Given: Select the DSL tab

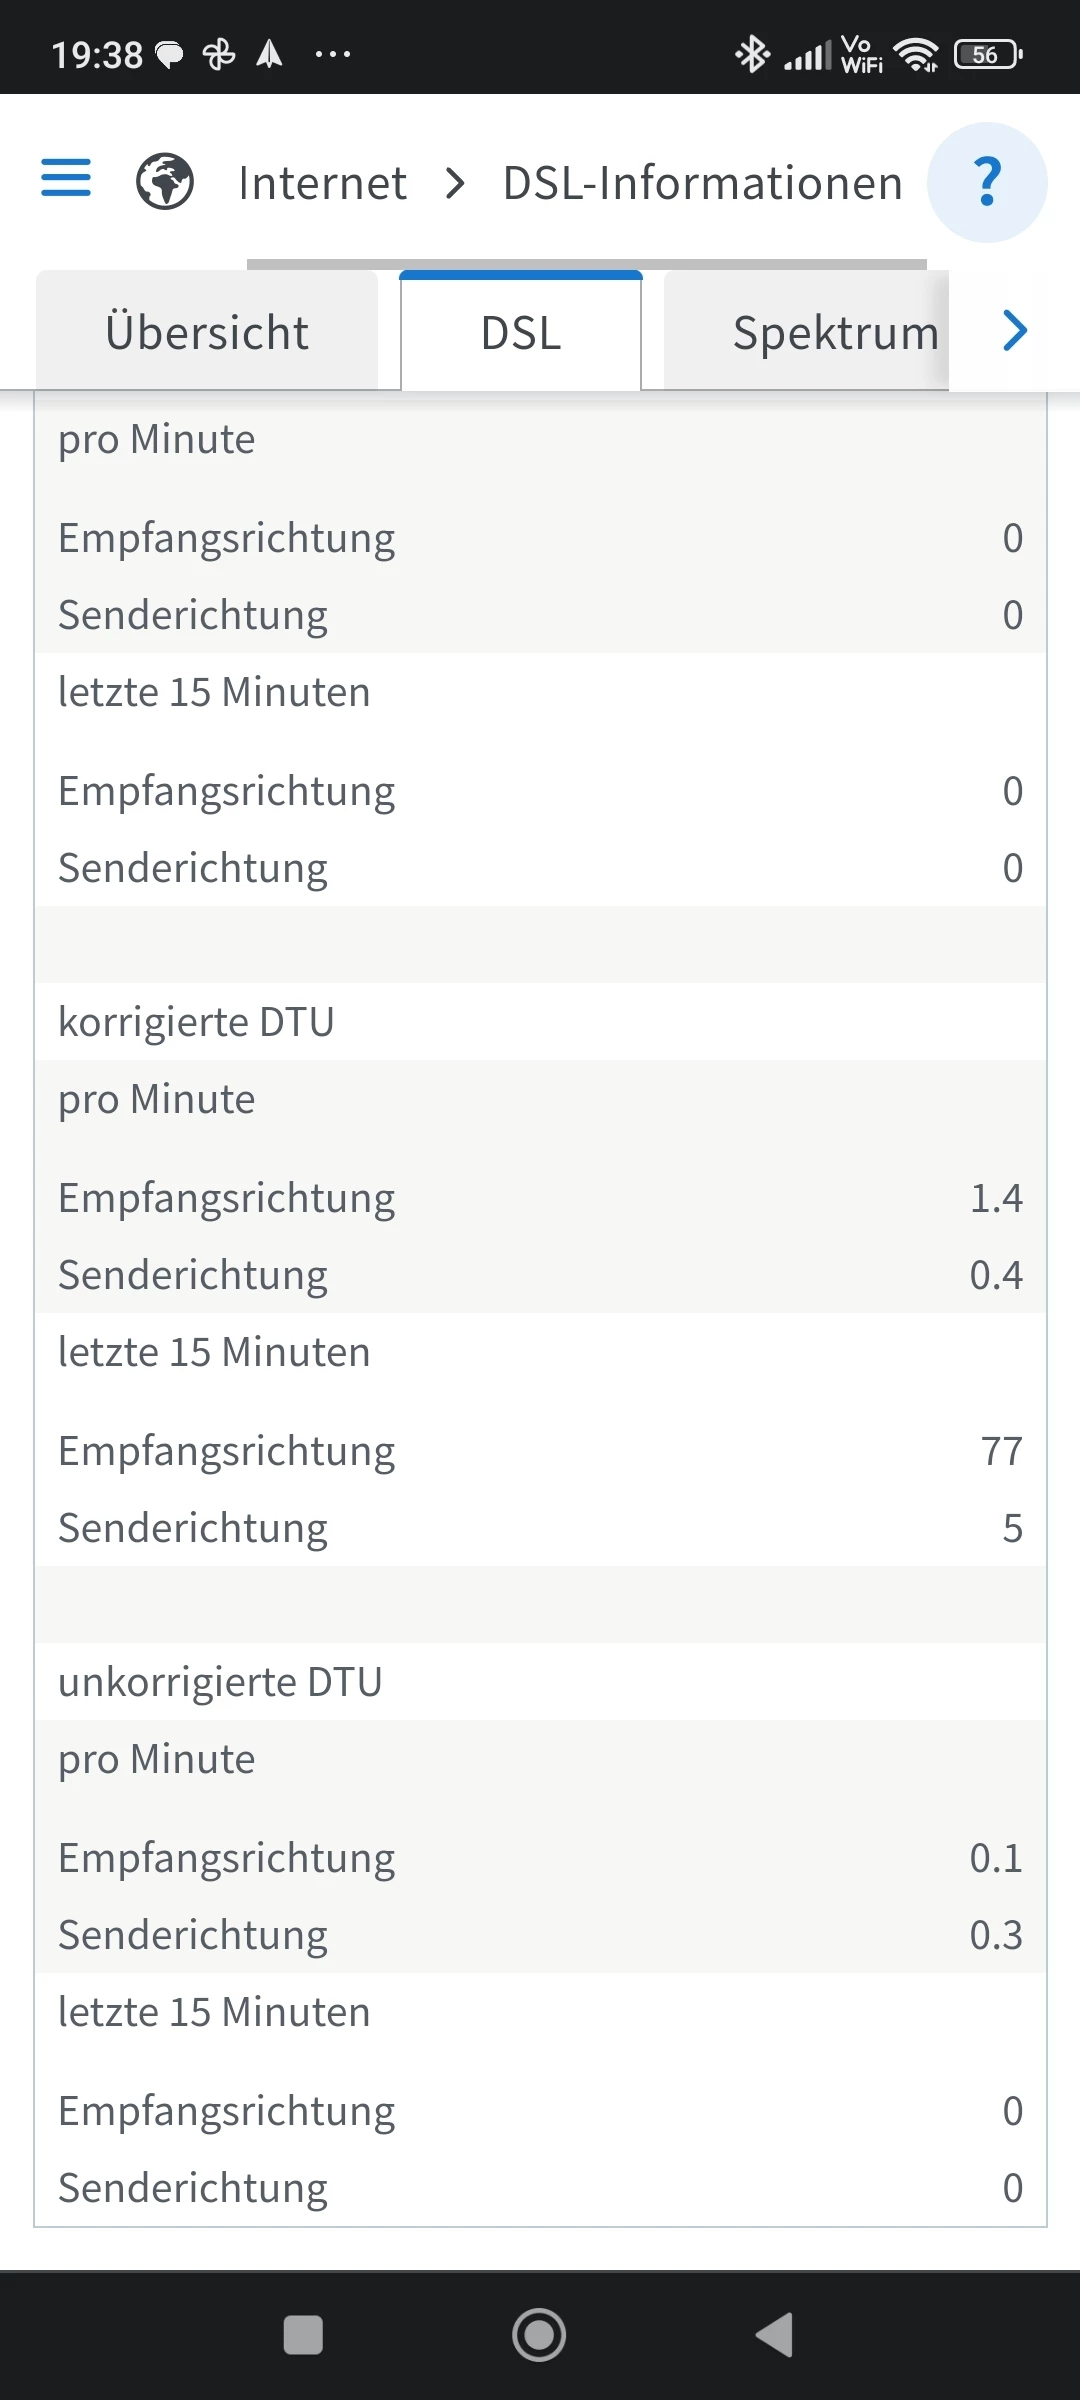Looking at the screenshot, I should click(521, 333).
